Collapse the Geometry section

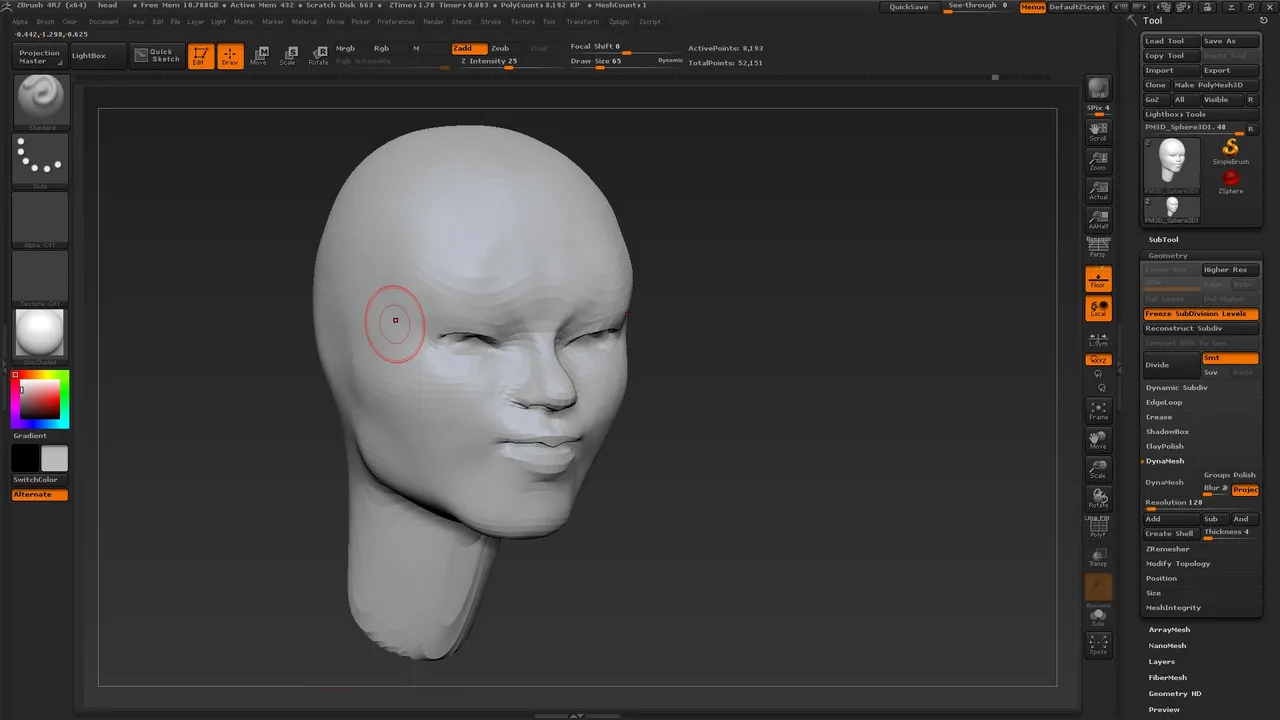pos(1168,256)
